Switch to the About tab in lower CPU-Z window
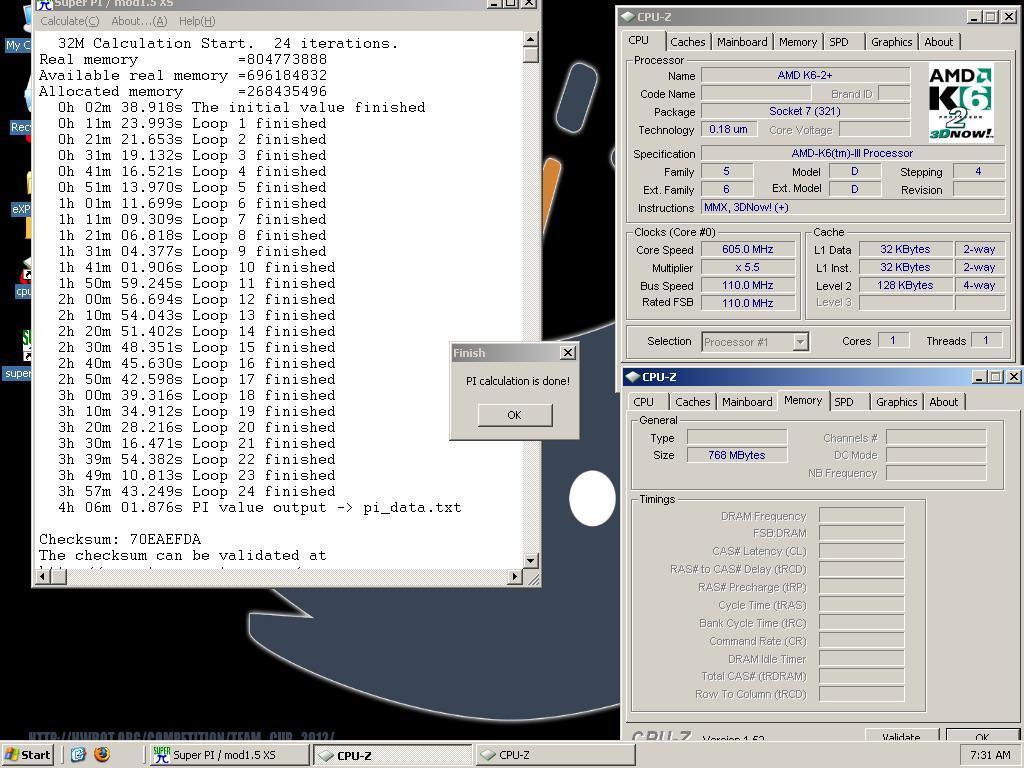 pos(944,402)
